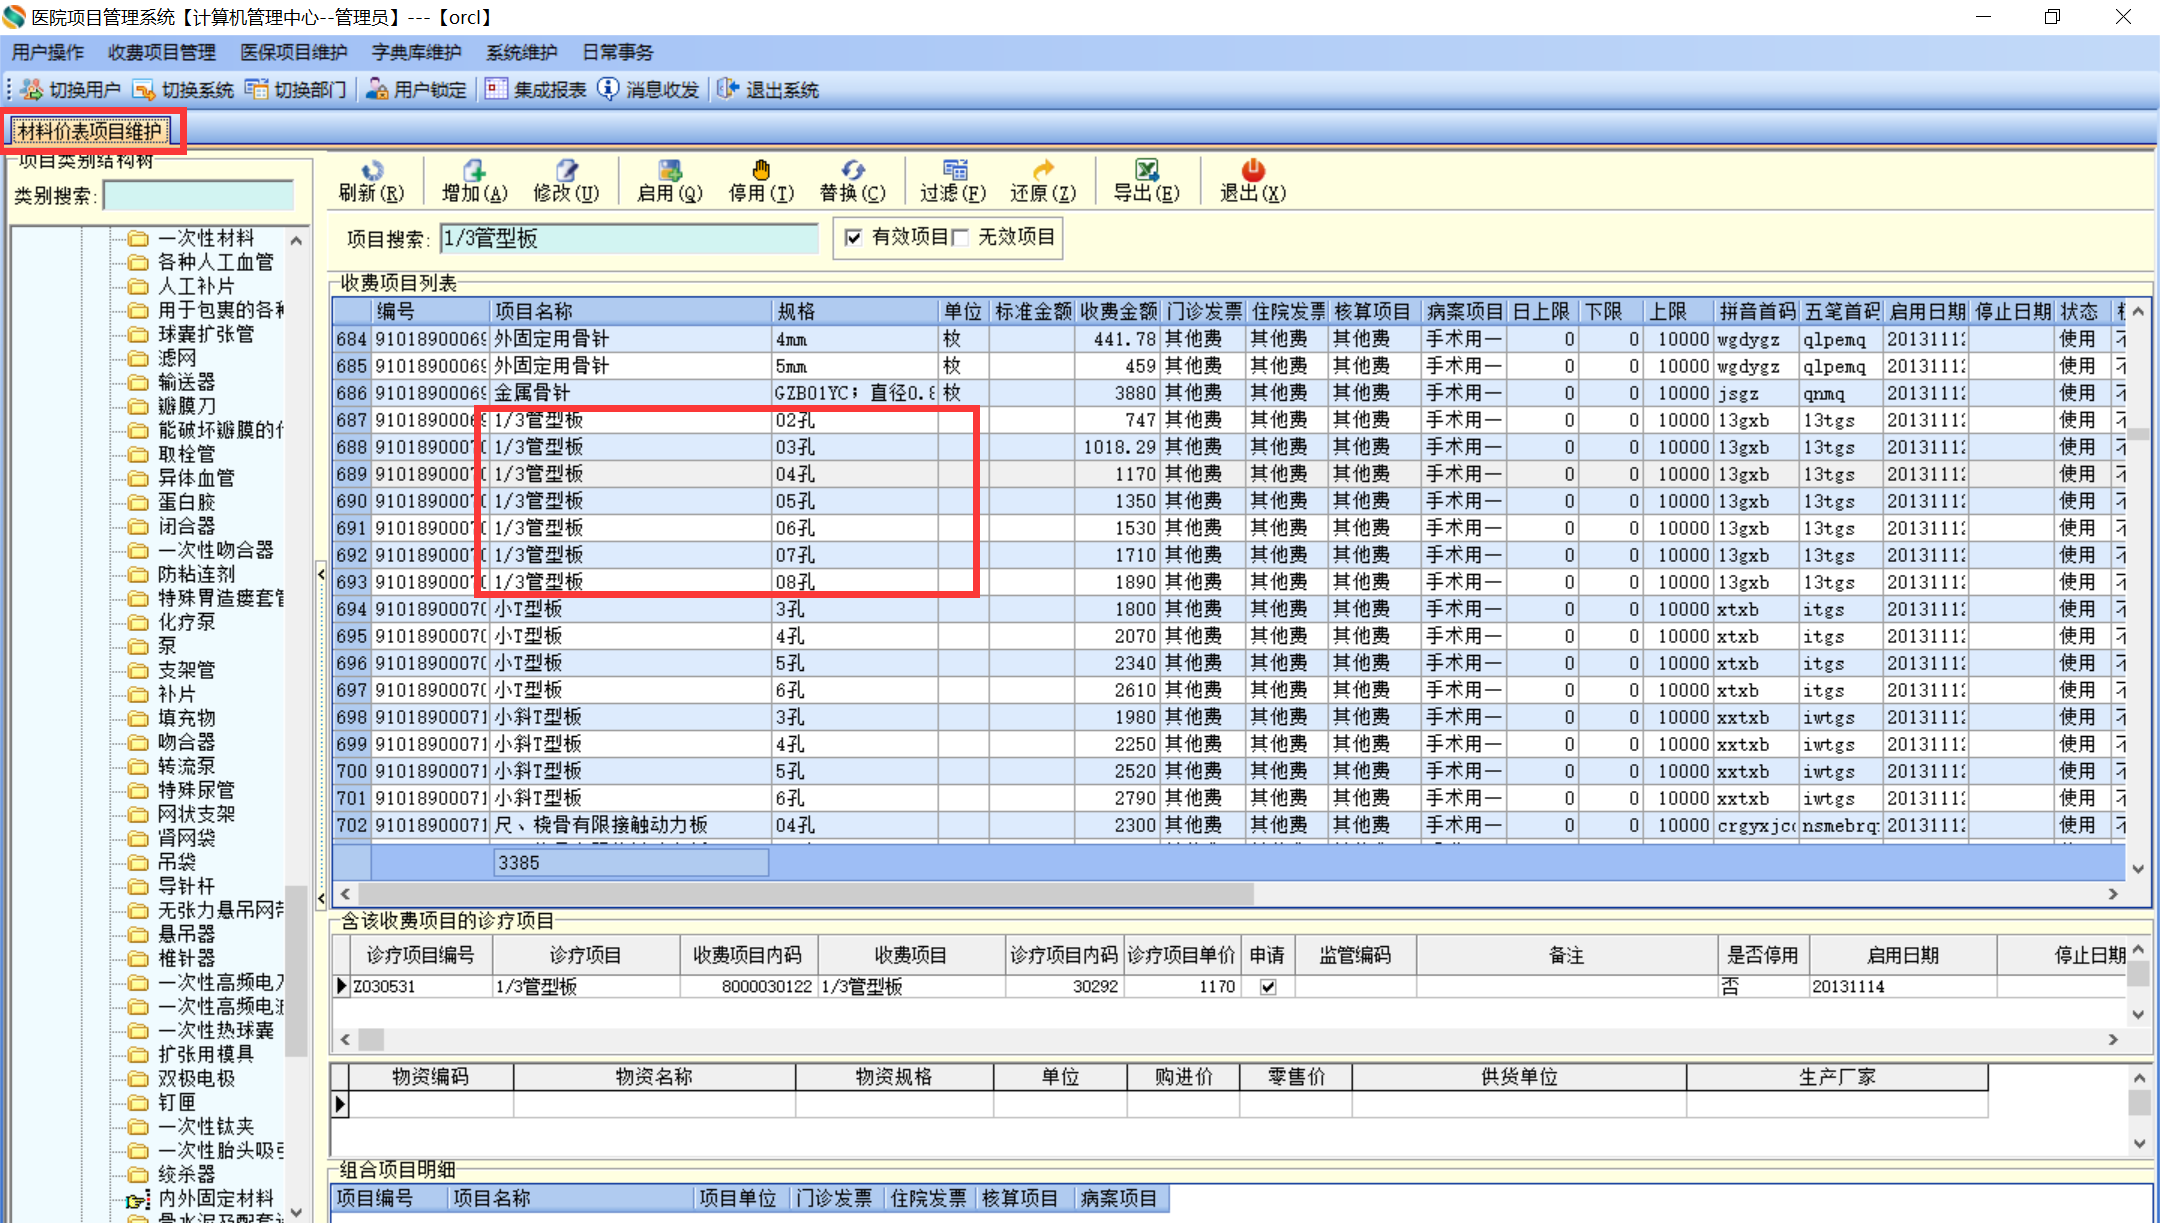This screenshot has width=2160, height=1223.
Task: Click the 启用(Q) enable icon
Action: point(669,171)
